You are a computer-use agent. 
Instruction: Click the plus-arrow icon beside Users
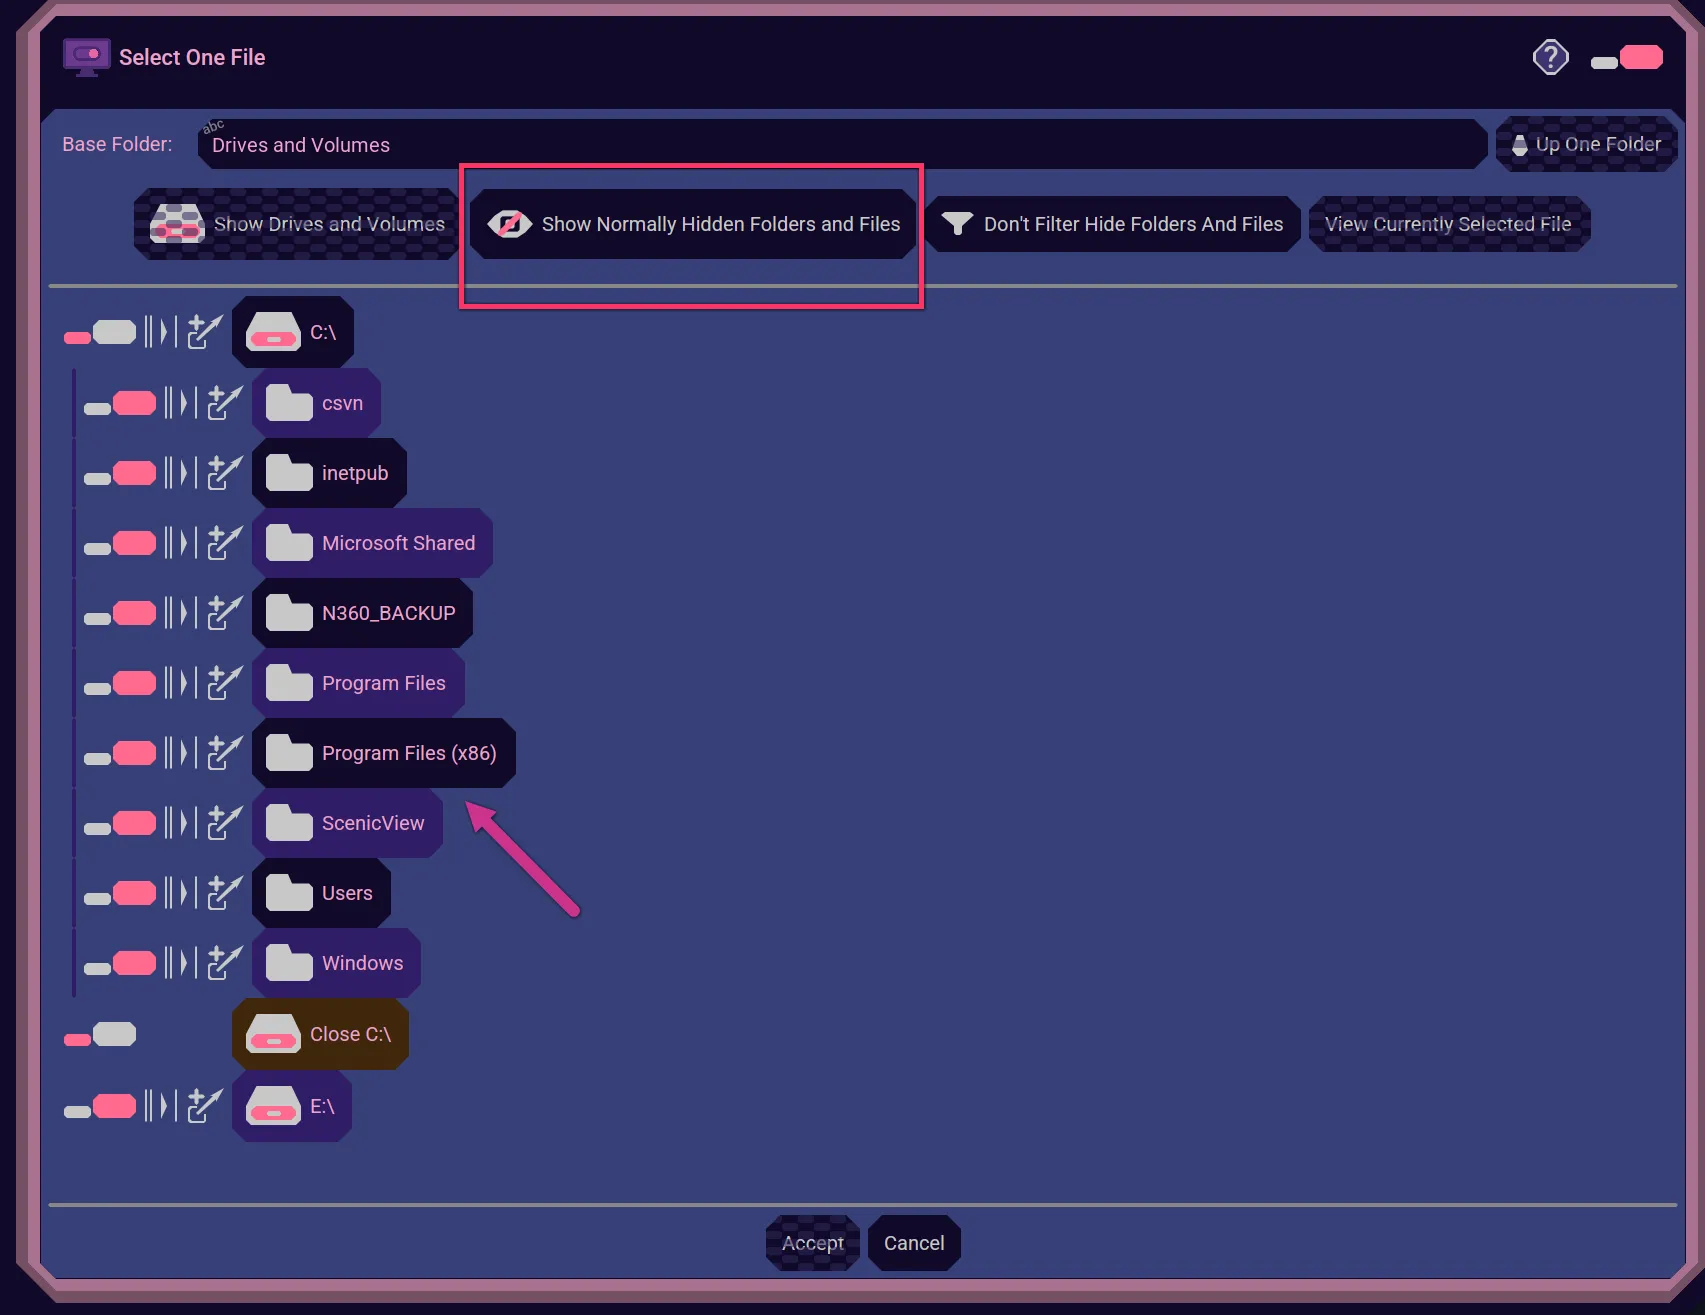225,893
